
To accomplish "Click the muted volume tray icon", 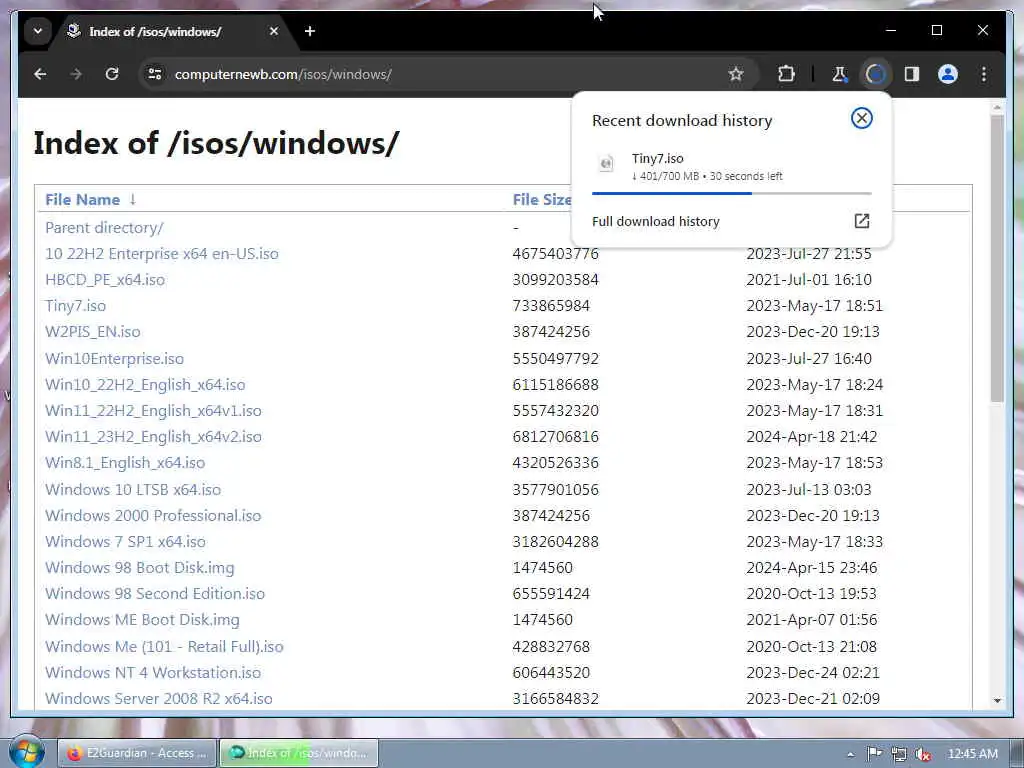I will [x=923, y=754].
